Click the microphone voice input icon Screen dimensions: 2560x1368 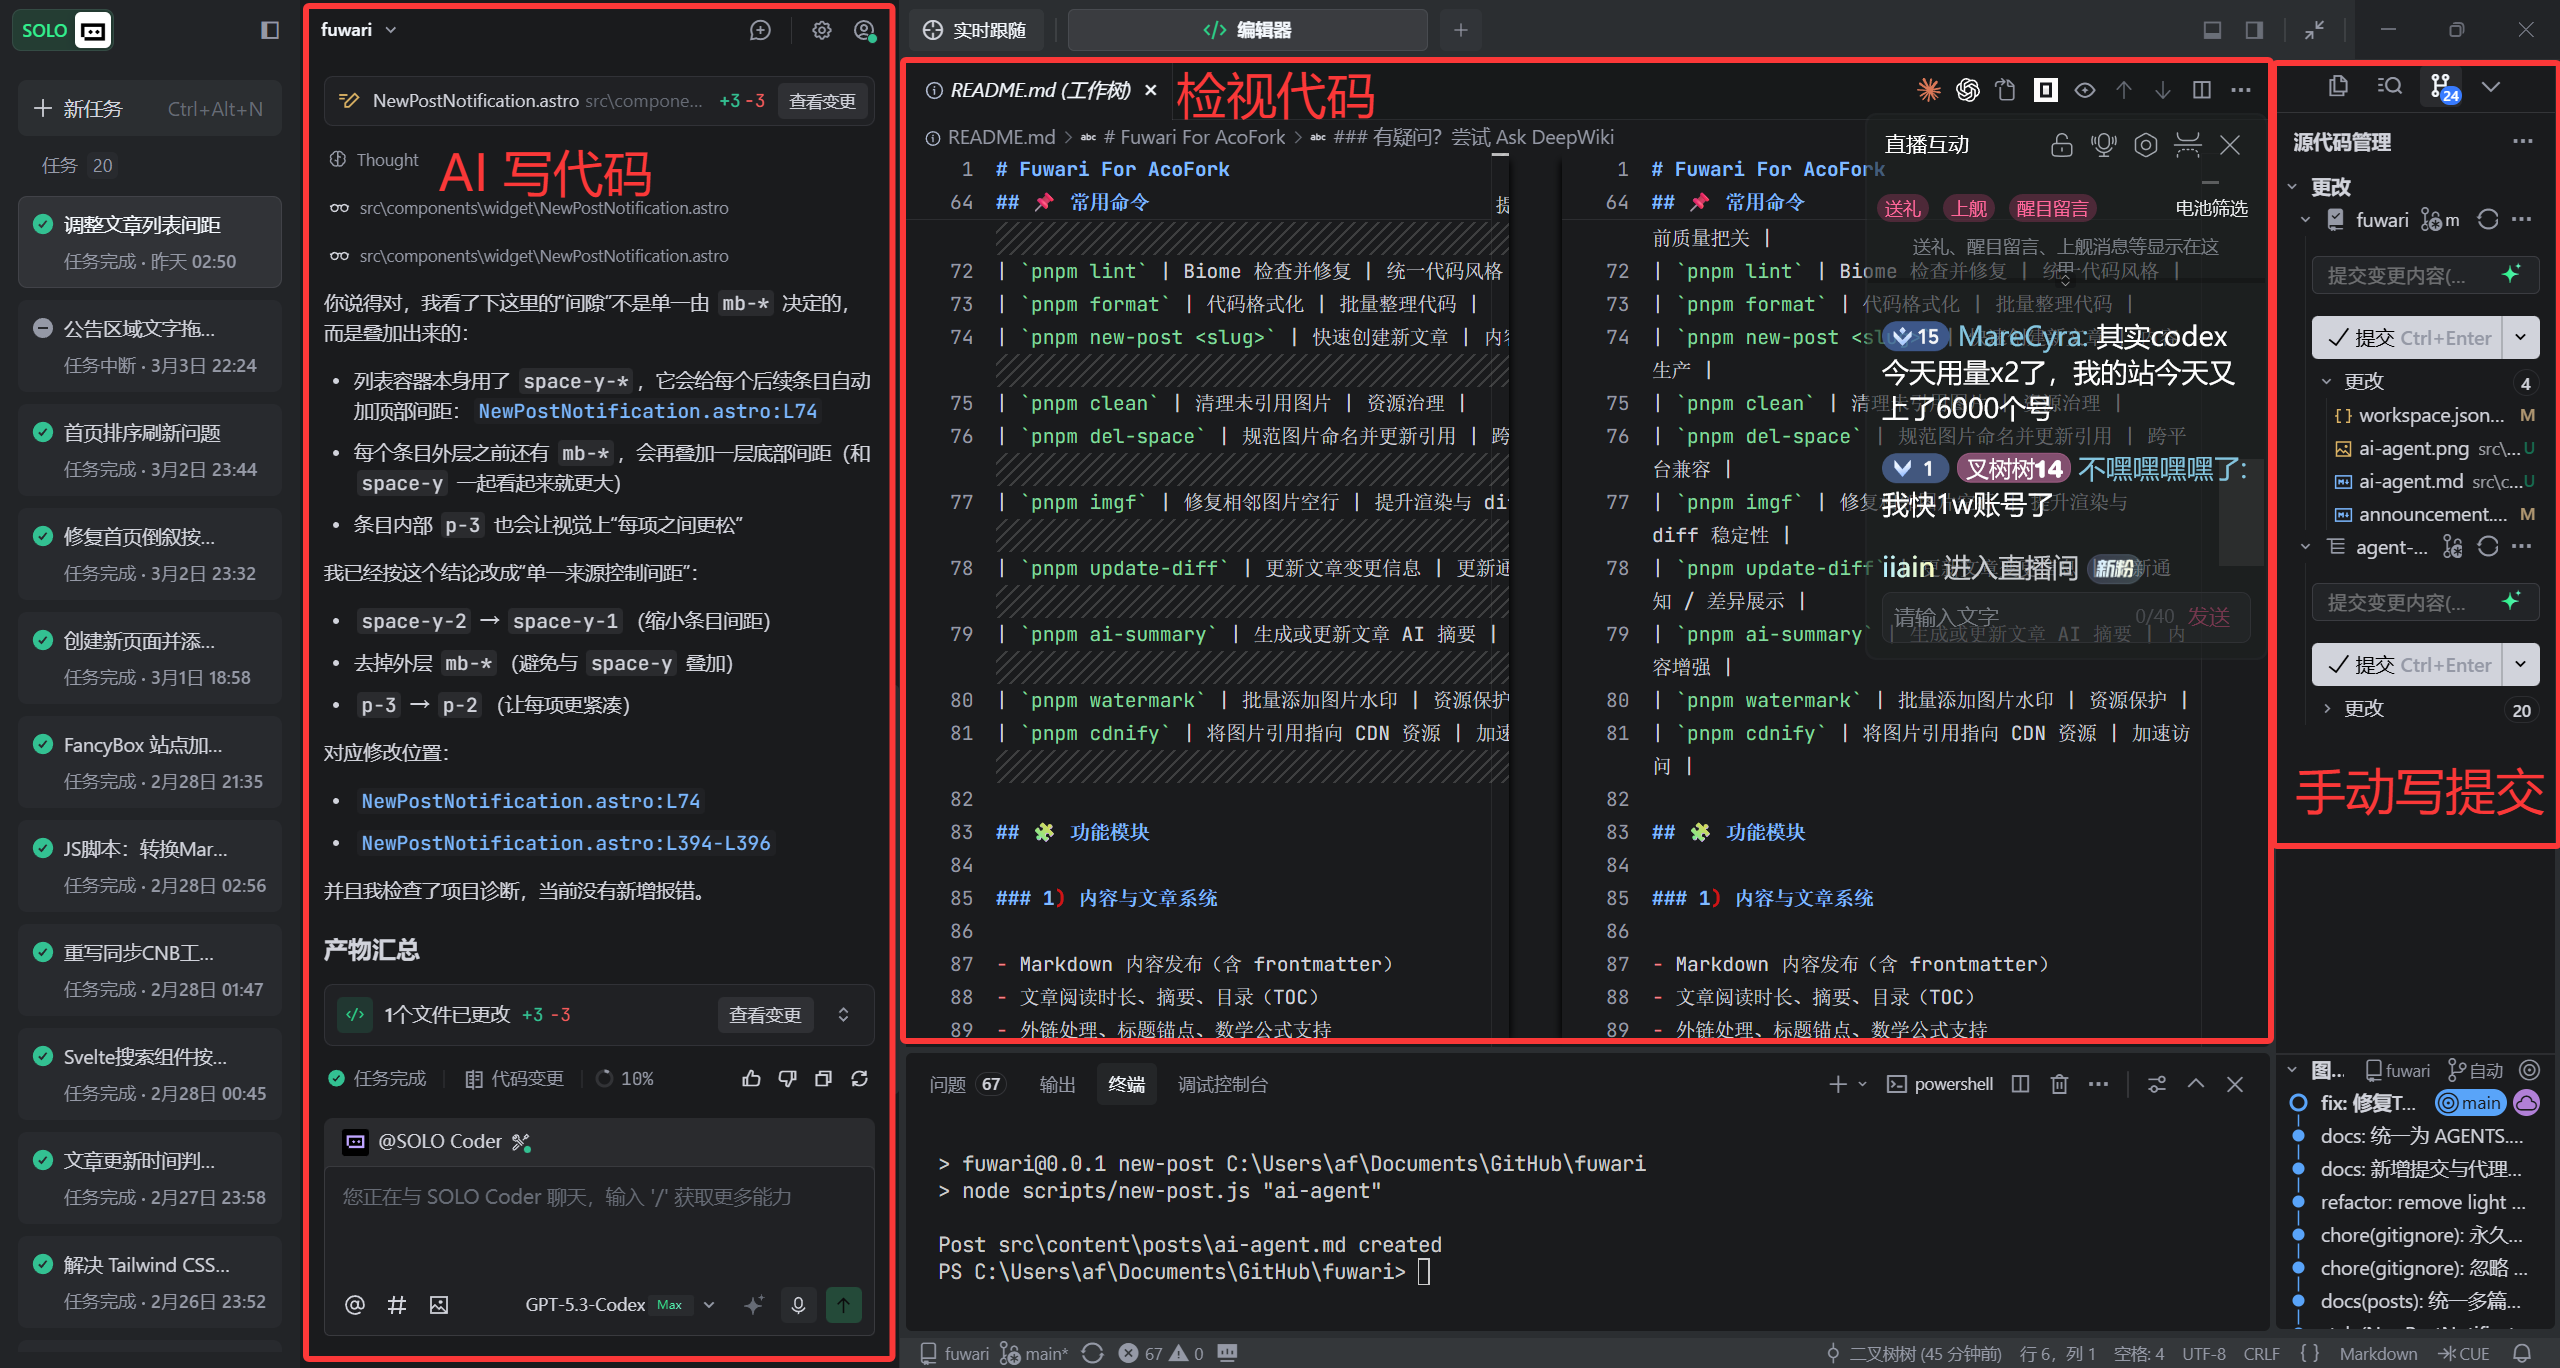click(x=798, y=1304)
